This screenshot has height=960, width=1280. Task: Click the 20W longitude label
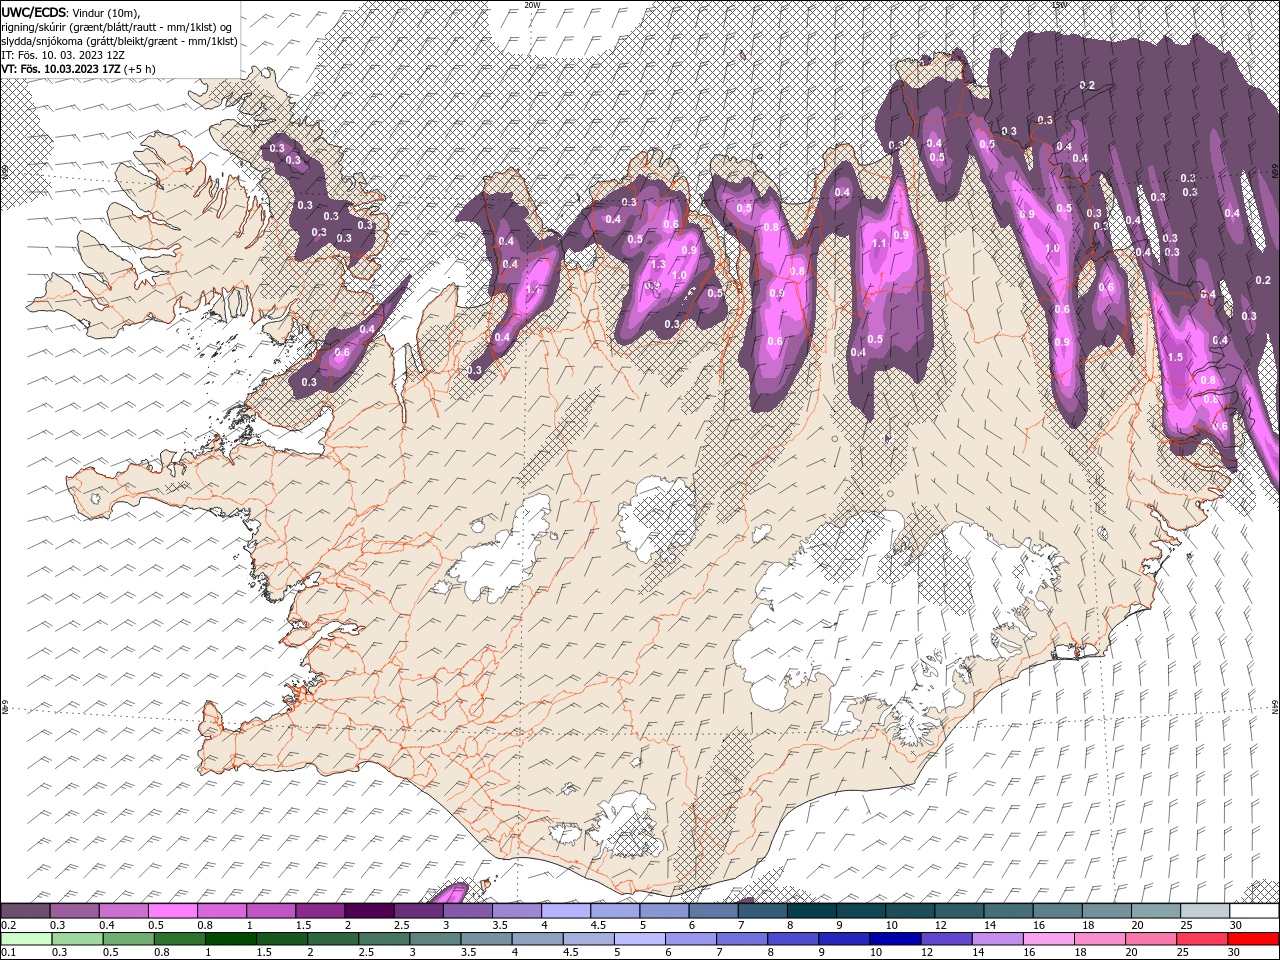(x=532, y=5)
